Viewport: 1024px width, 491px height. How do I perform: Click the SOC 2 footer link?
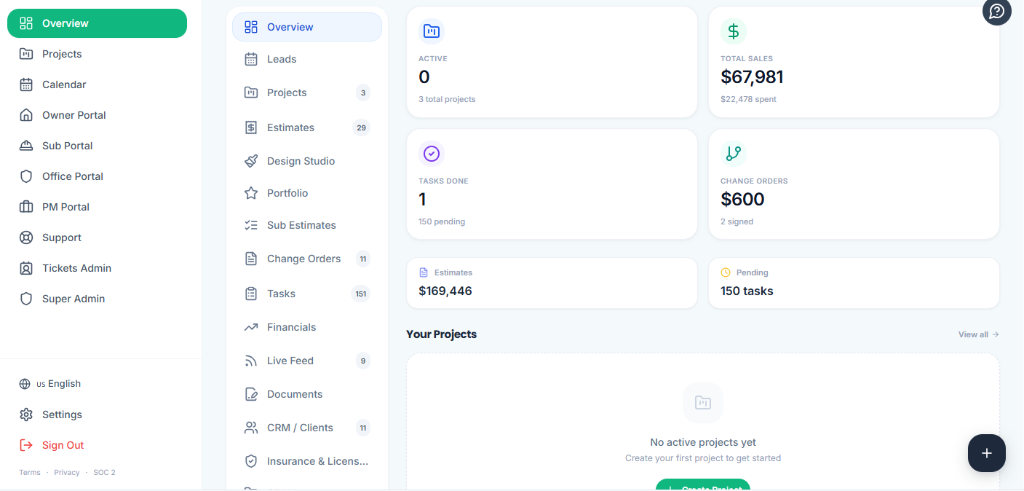pos(104,472)
